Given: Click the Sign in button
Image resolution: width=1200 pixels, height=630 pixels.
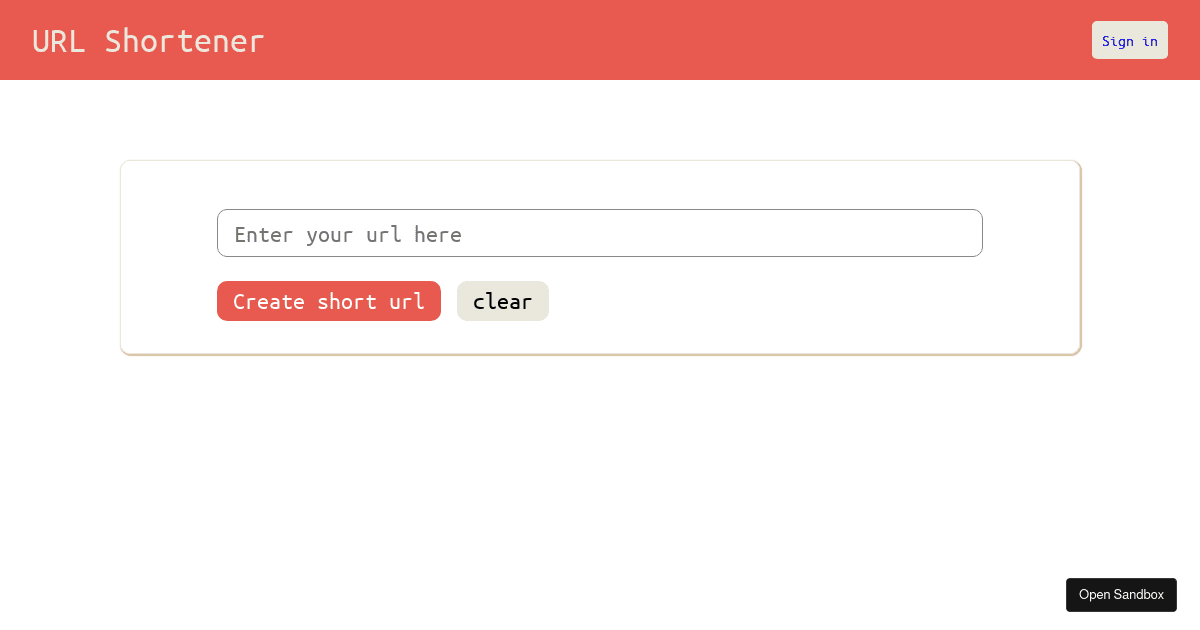Looking at the screenshot, I should [1129, 40].
